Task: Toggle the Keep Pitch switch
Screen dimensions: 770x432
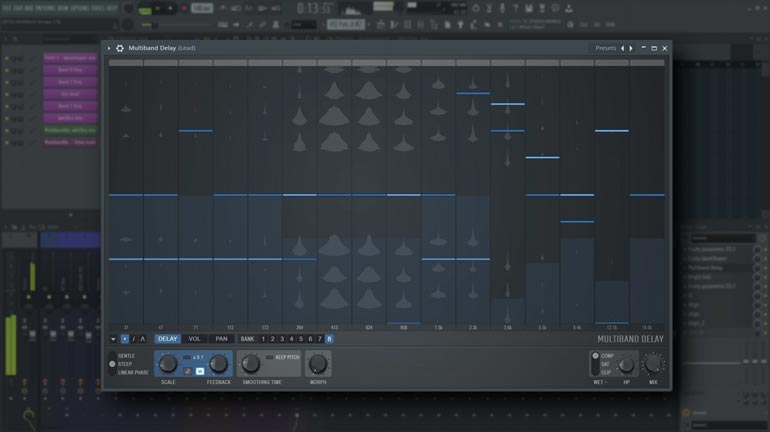Action: 268,357
